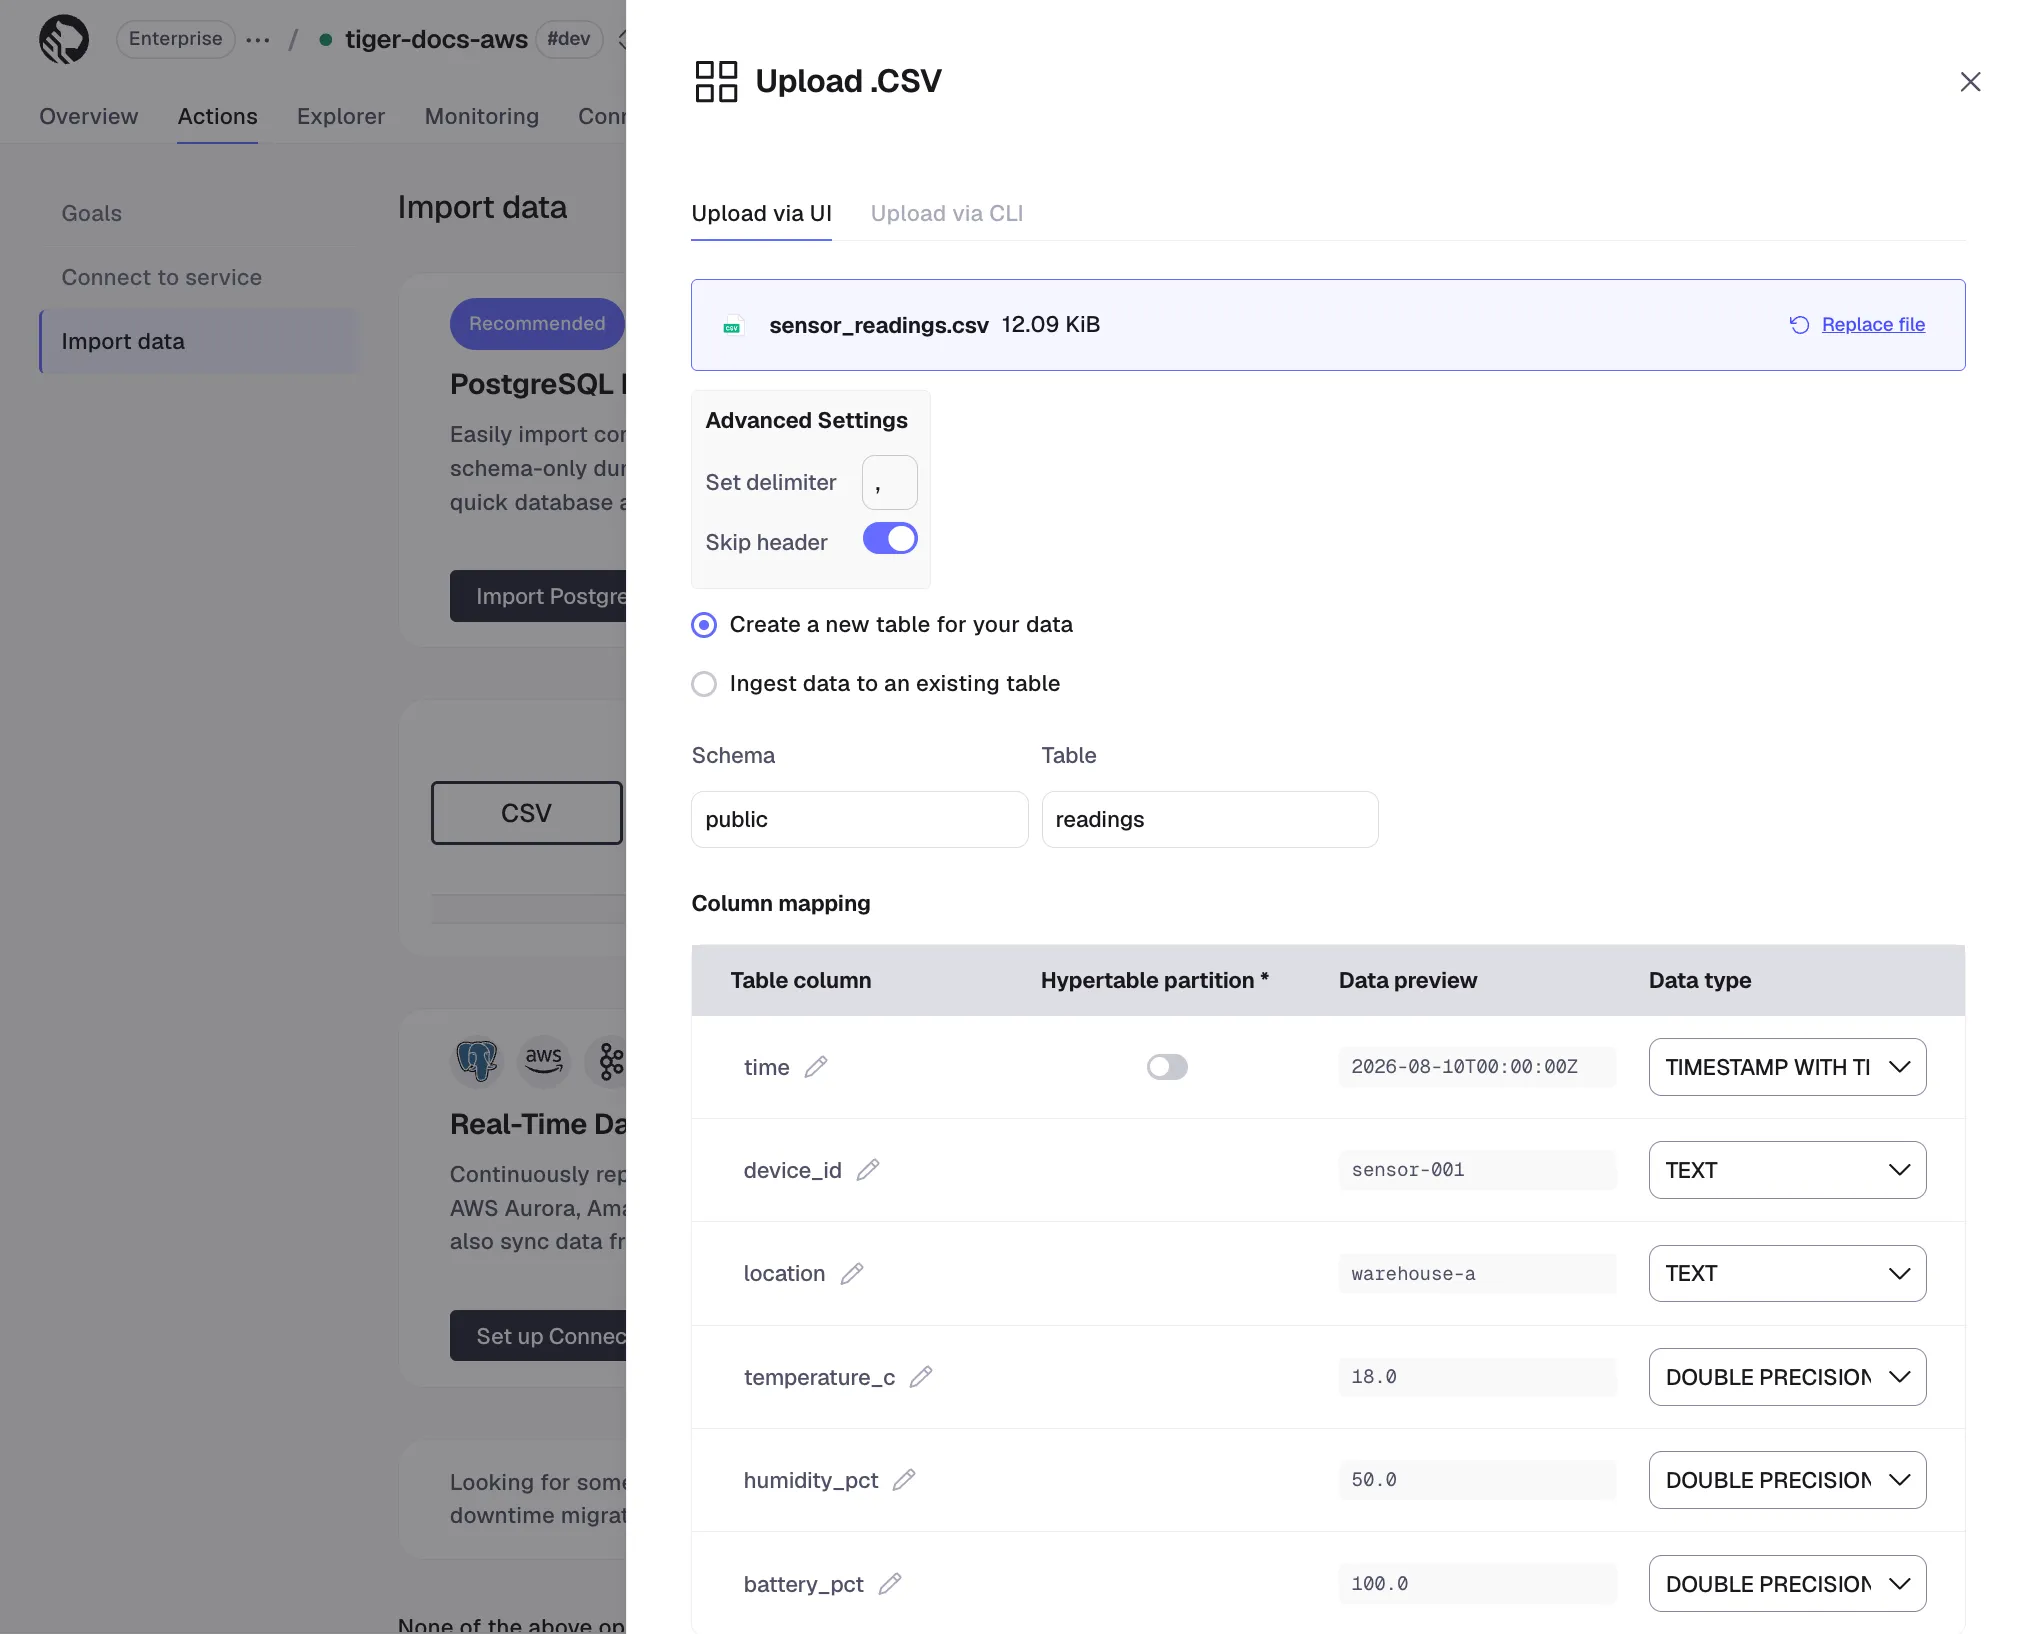Image resolution: width=2018 pixels, height=1634 pixels.
Task: Switch to Upload via UI tab
Action: pos(761,214)
